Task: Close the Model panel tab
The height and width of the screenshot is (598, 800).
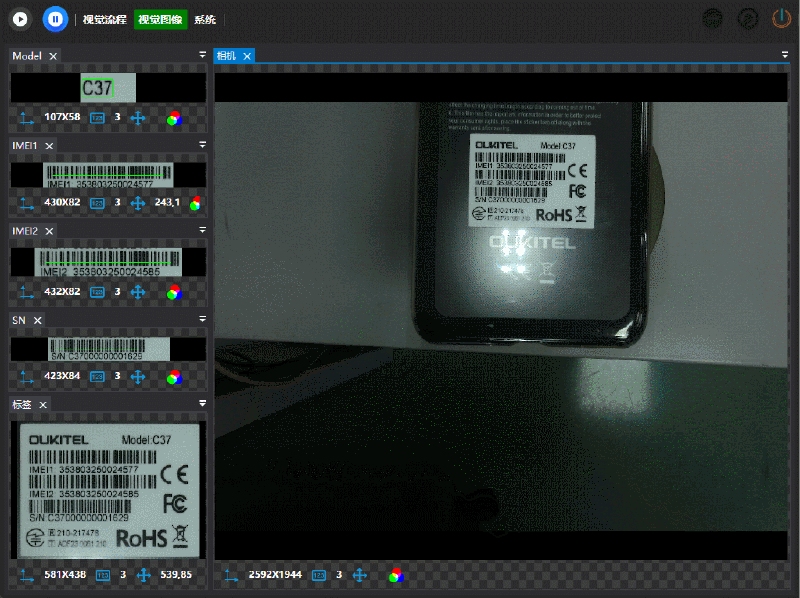Action: (x=53, y=56)
